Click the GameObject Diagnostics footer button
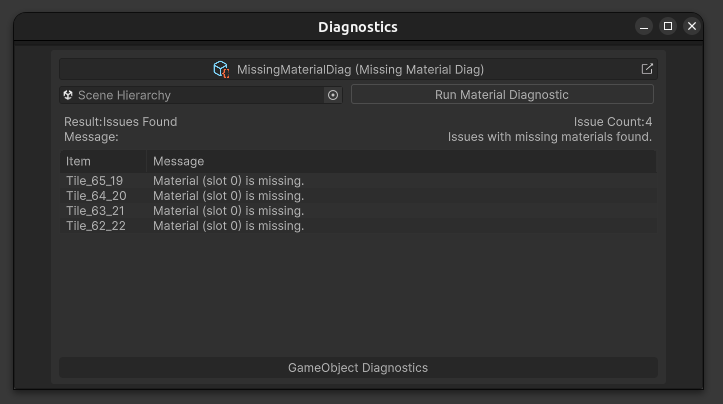Viewport: 723px width, 404px height. (x=358, y=368)
